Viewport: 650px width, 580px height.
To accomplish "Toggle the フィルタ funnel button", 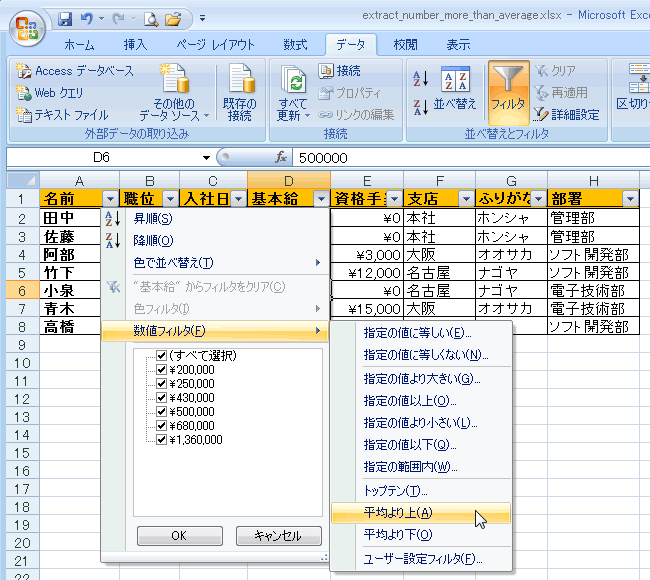I will (x=509, y=92).
